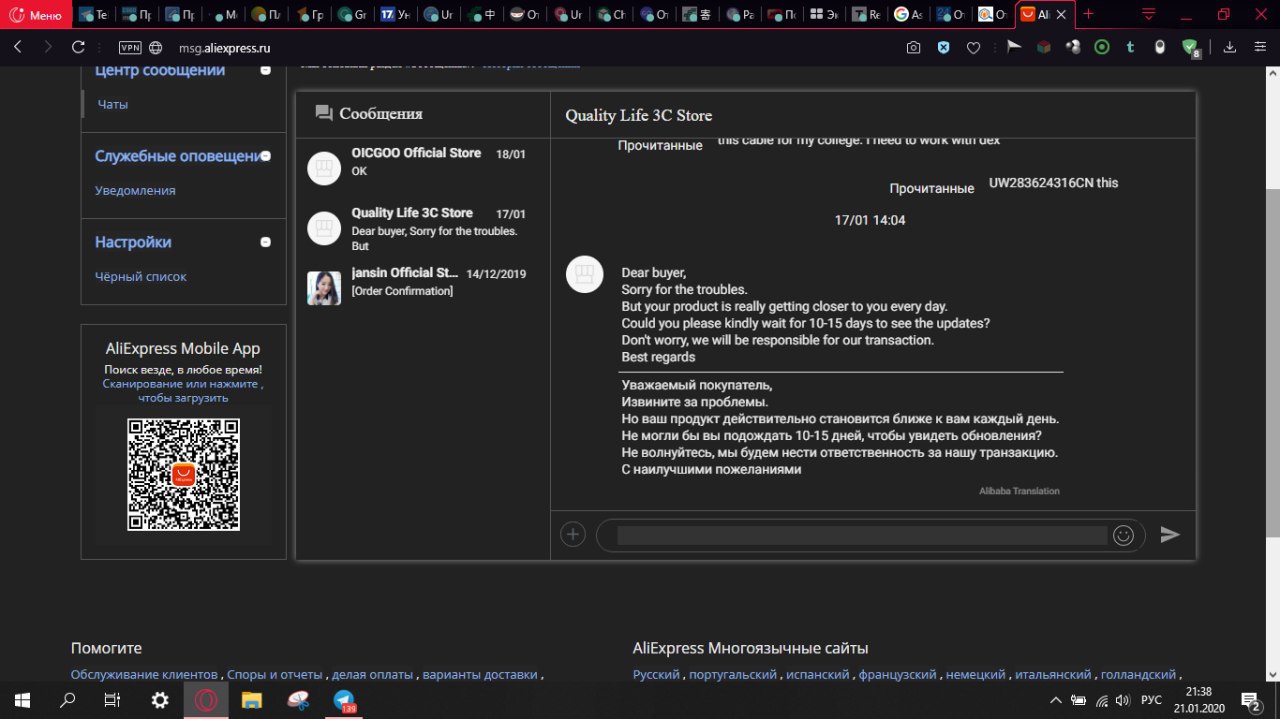Click the green circle extension icon
Screen dimensions: 1280x719
click(1101, 47)
